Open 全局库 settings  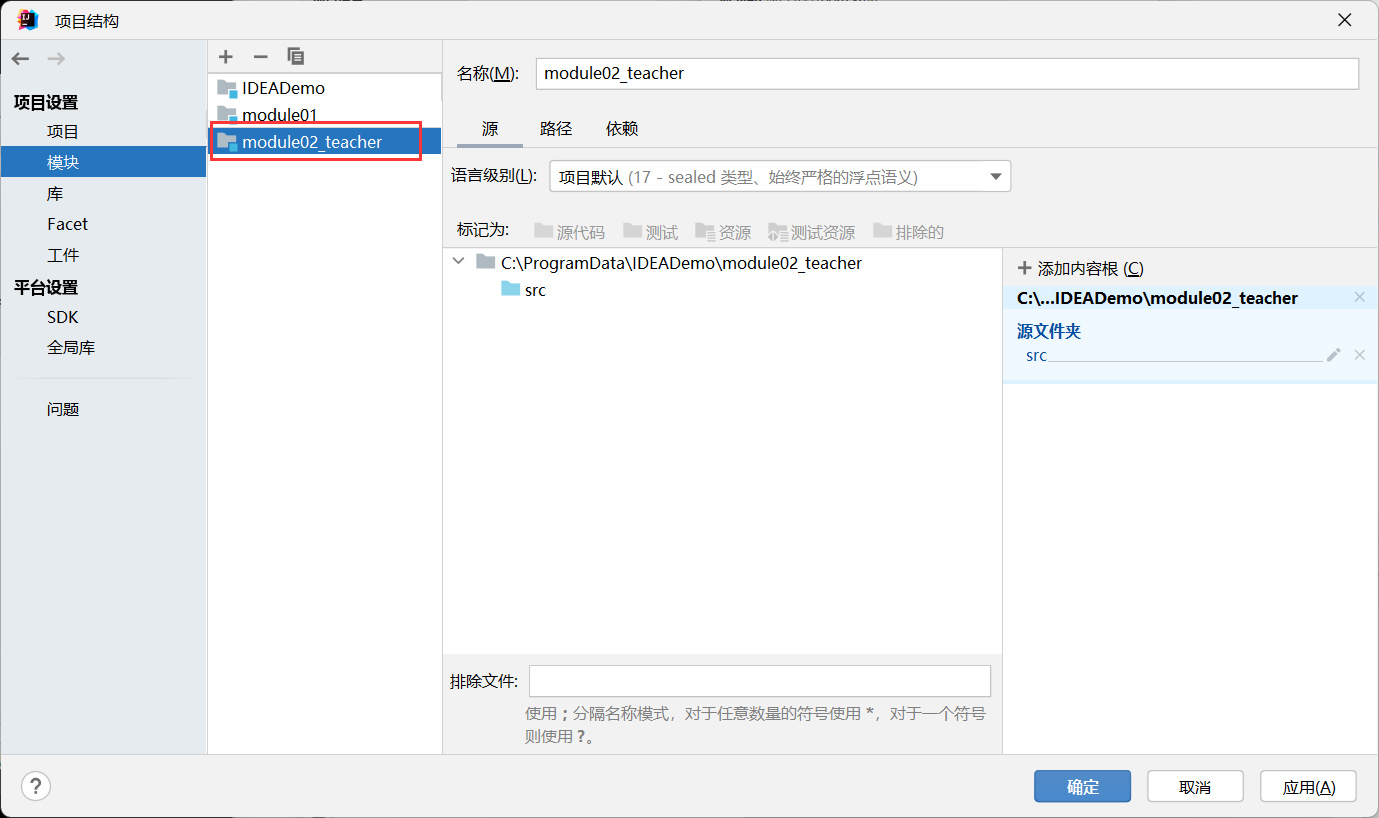point(71,348)
